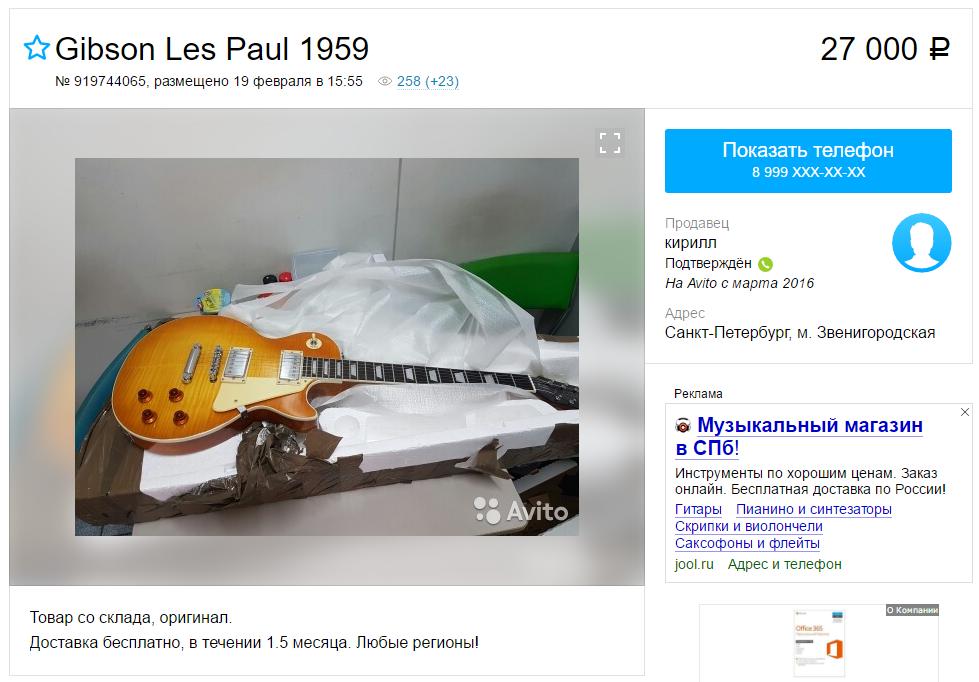This screenshot has height=682, width=979.
Task: Click the headphones icon in ad
Action: [683, 426]
